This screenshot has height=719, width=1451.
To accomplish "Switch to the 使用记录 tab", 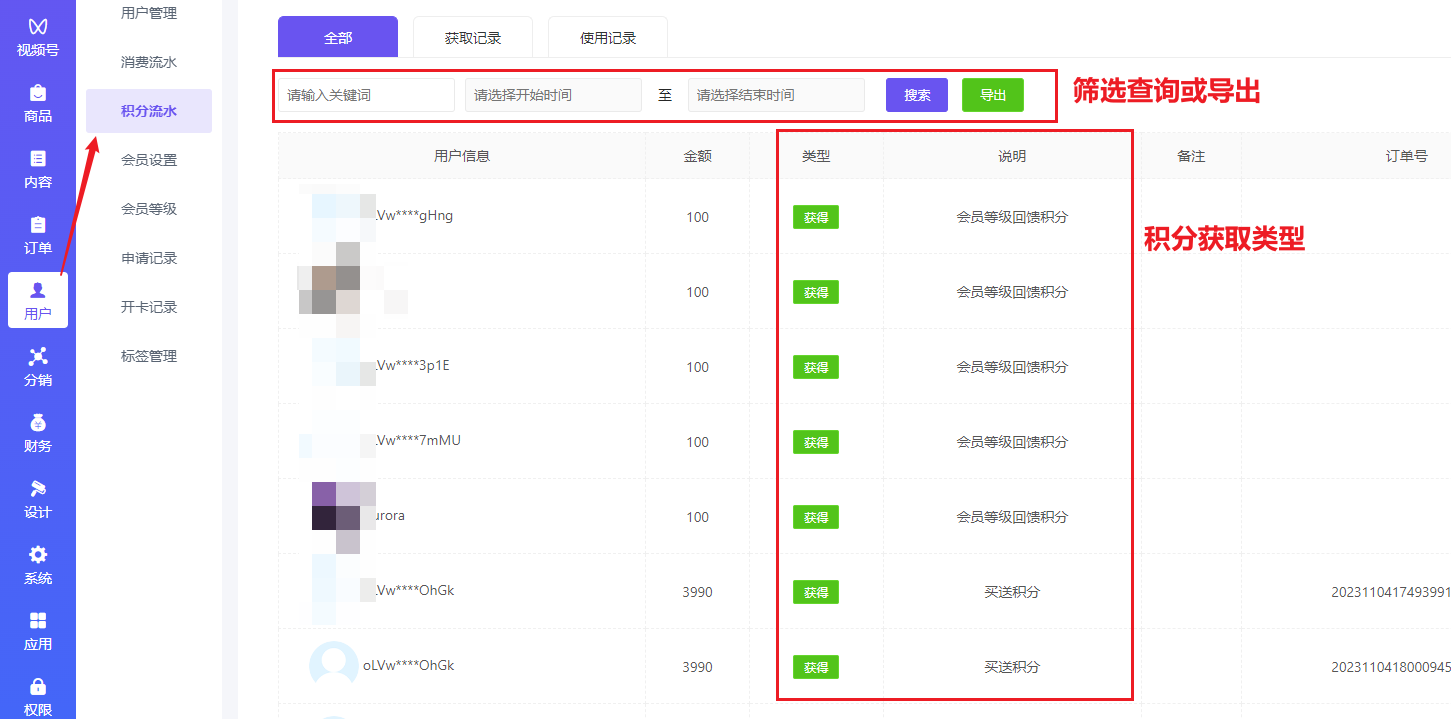I will tap(606, 36).
